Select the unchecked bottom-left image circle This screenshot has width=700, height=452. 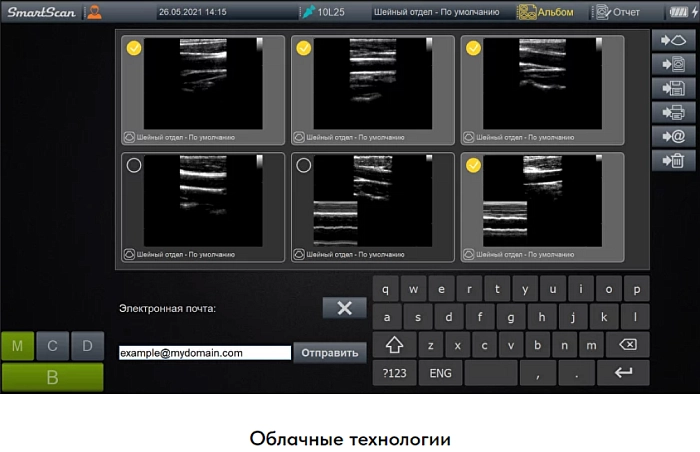(134, 165)
